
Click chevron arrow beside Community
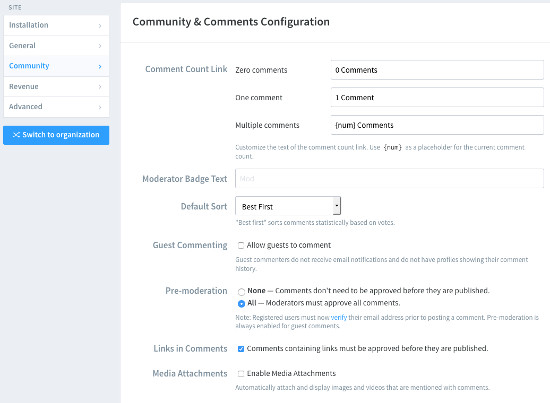(x=100, y=66)
